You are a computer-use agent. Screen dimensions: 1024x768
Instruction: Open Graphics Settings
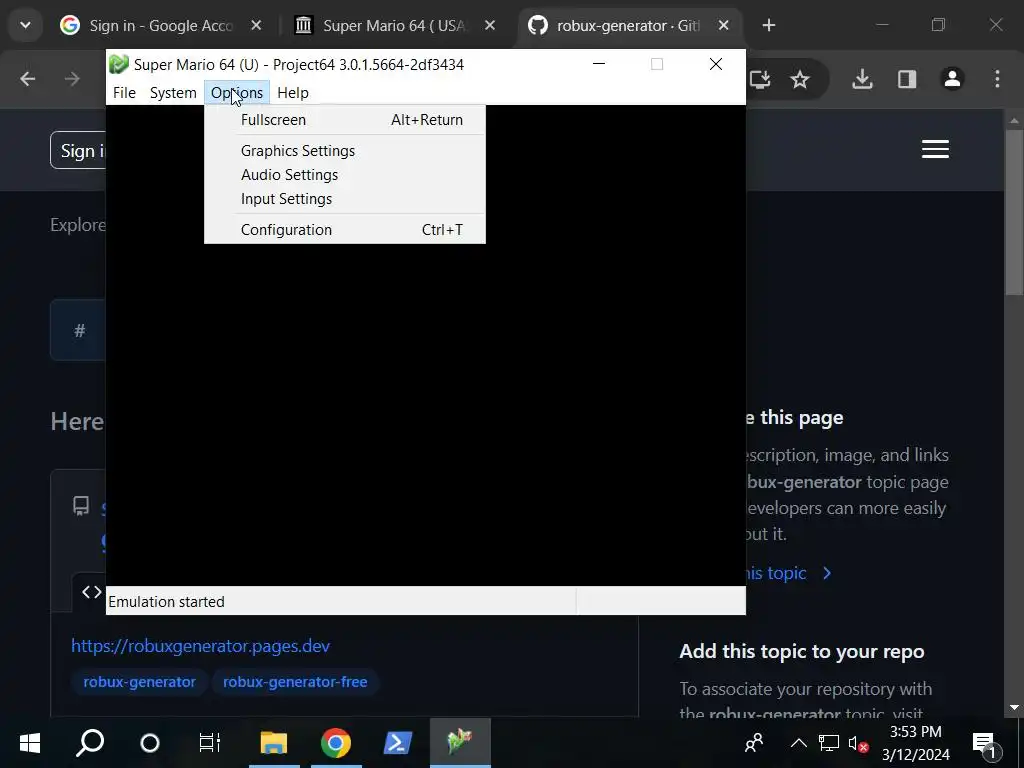point(345,151)
